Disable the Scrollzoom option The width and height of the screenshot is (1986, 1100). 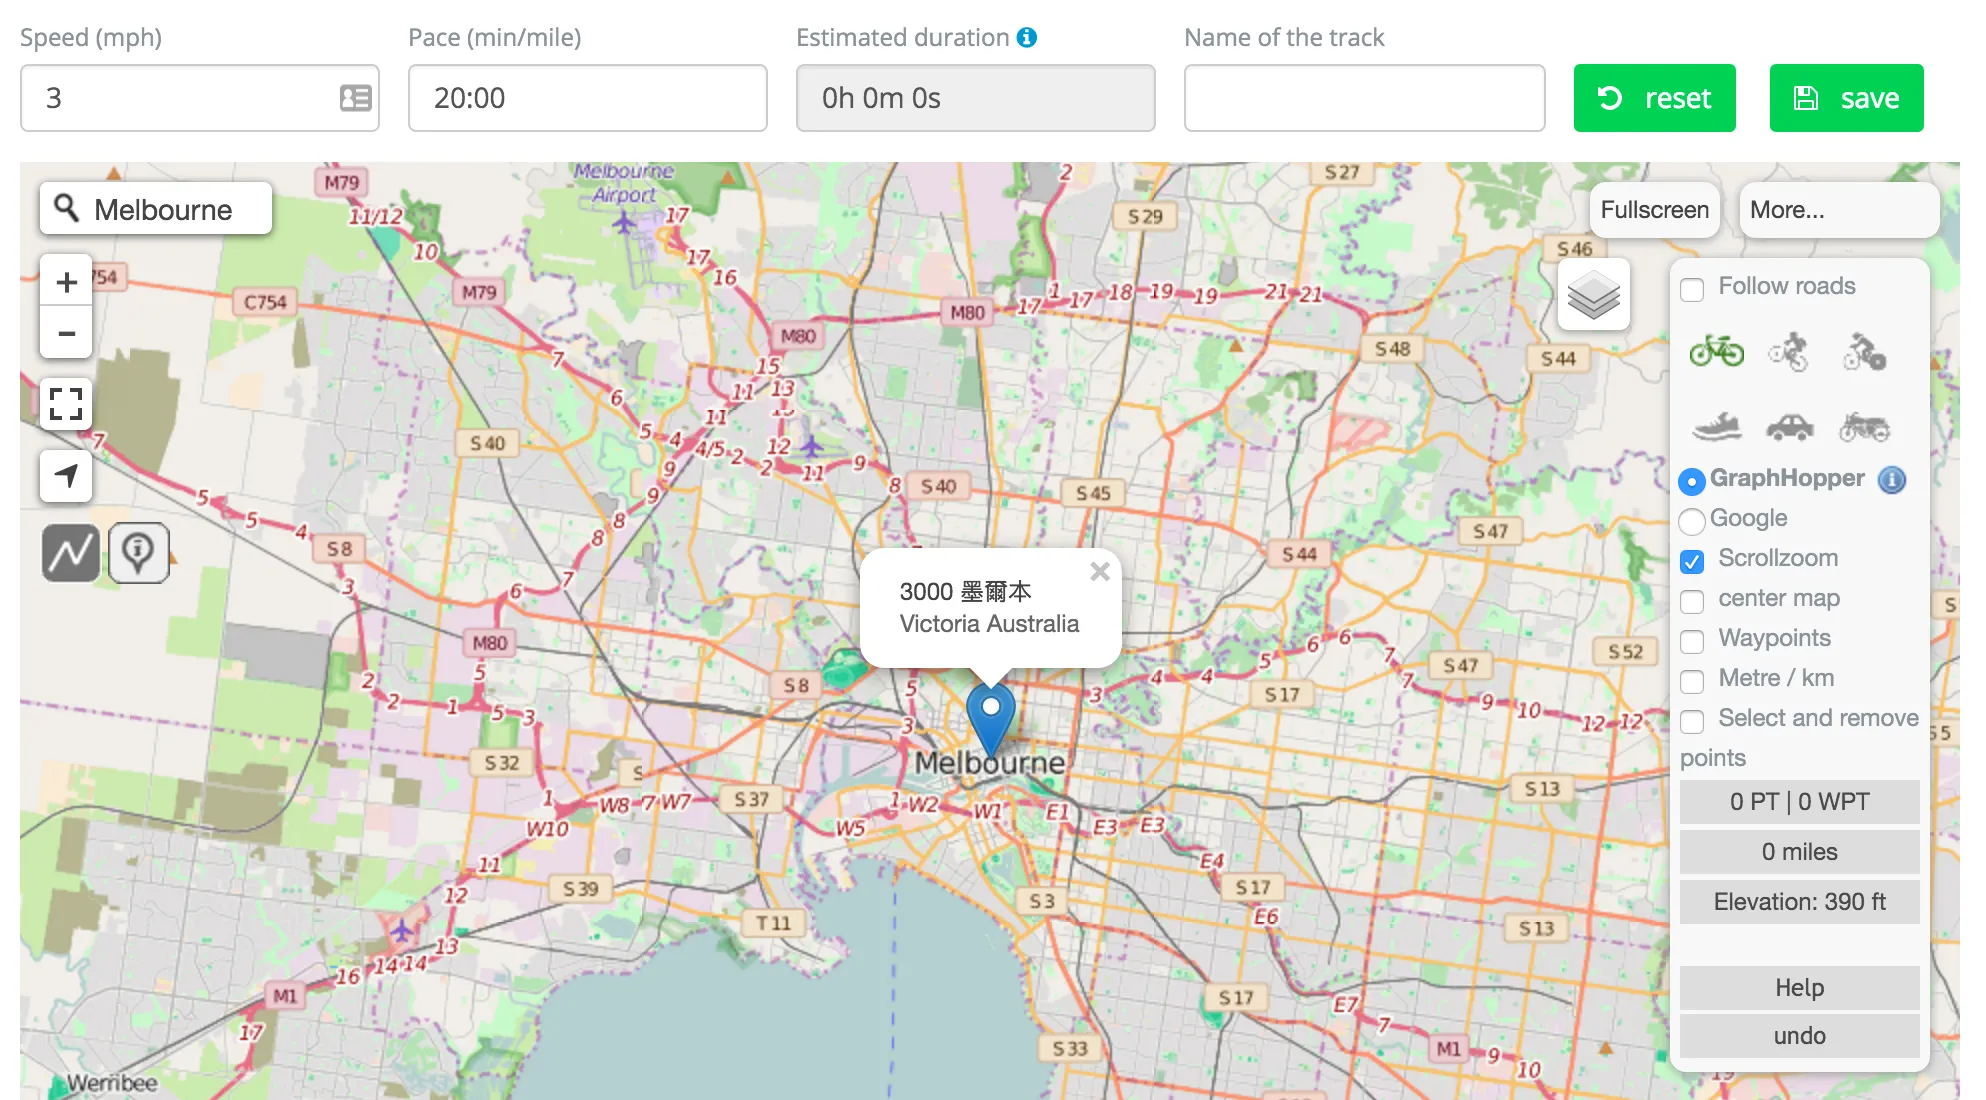(x=1692, y=562)
